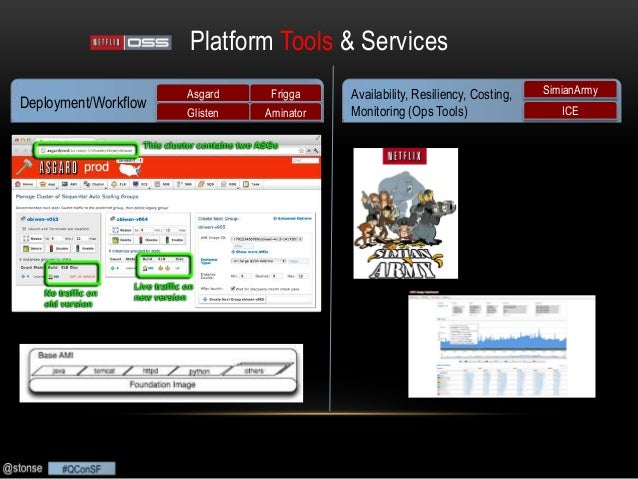
Task: Click Delete in the obiwan-v064 panel
Action: click(x=122, y=240)
